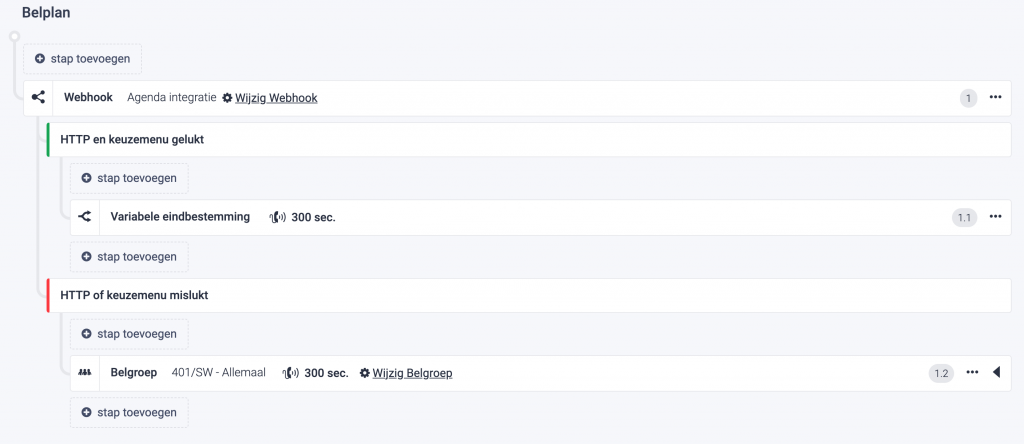Screen dimensions: 1024x444
Task: Open the Wijzig Webhook link
Action: [276, 98]
